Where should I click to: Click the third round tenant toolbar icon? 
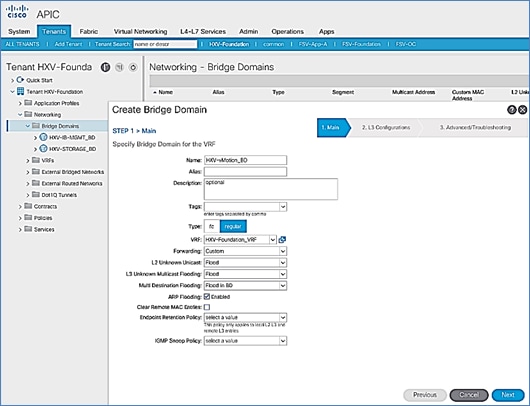[133, 67]
